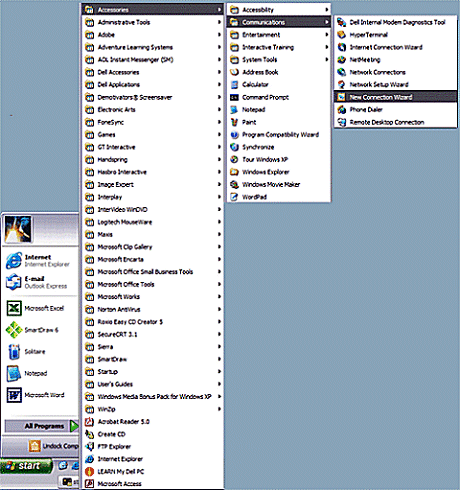Click the LEARN My Dell PC icon
This screenshot has width=460, height=490.
[x=89, y=472]
